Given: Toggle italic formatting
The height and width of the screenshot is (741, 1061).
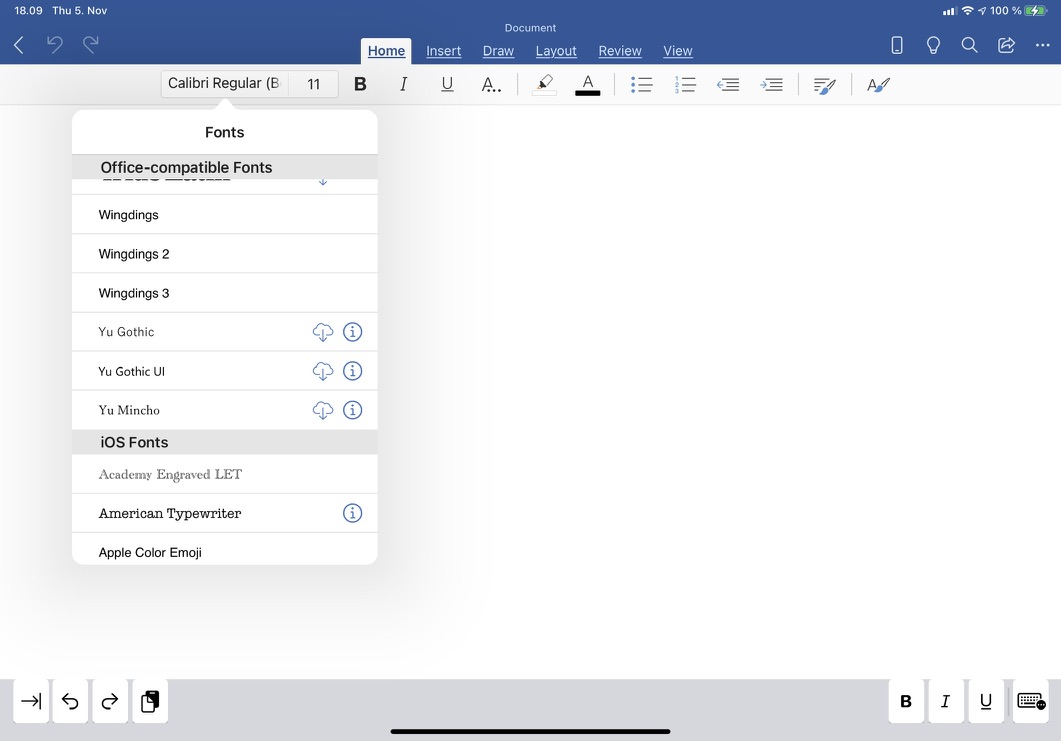Looking at the screenshot, I should click(403, 84).
